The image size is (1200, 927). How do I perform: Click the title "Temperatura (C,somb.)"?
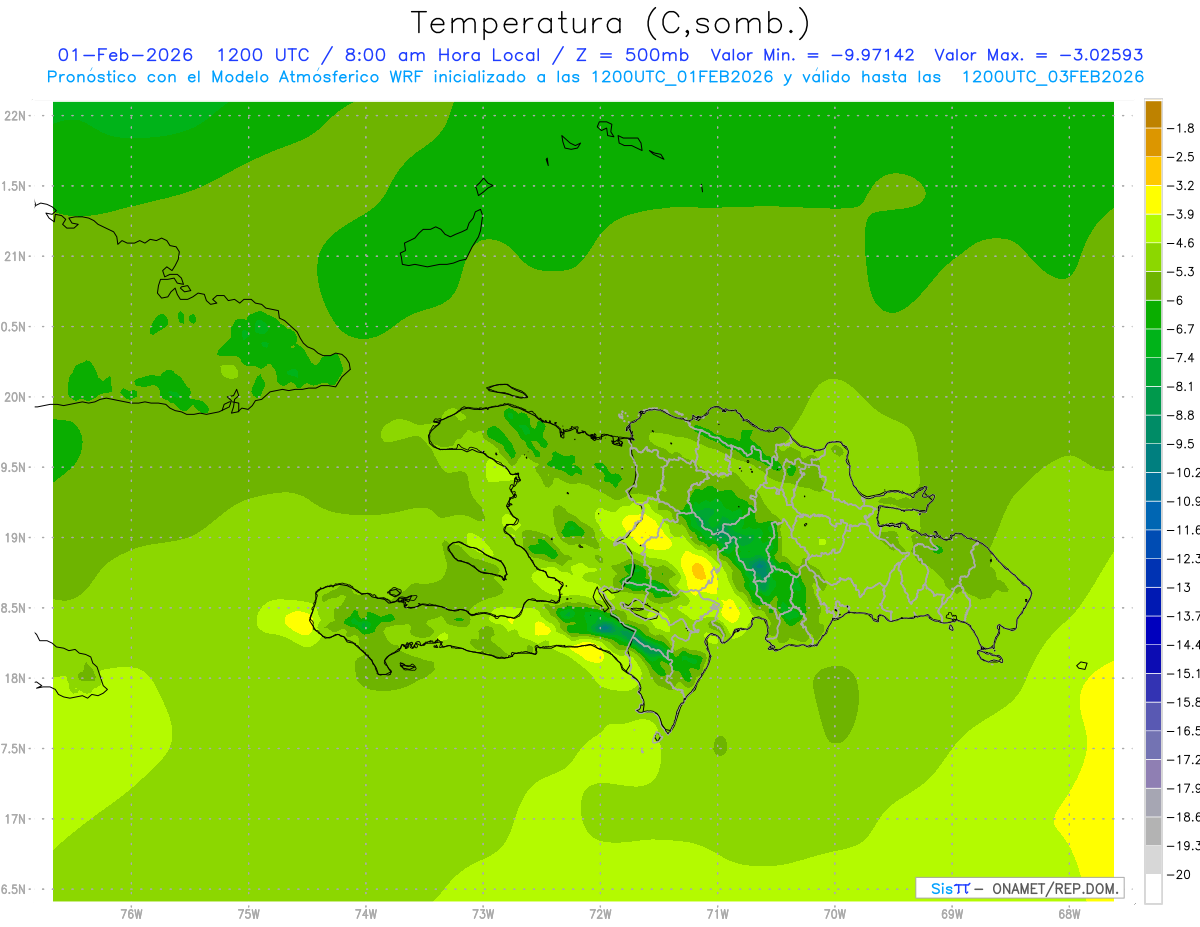point(611,23)
